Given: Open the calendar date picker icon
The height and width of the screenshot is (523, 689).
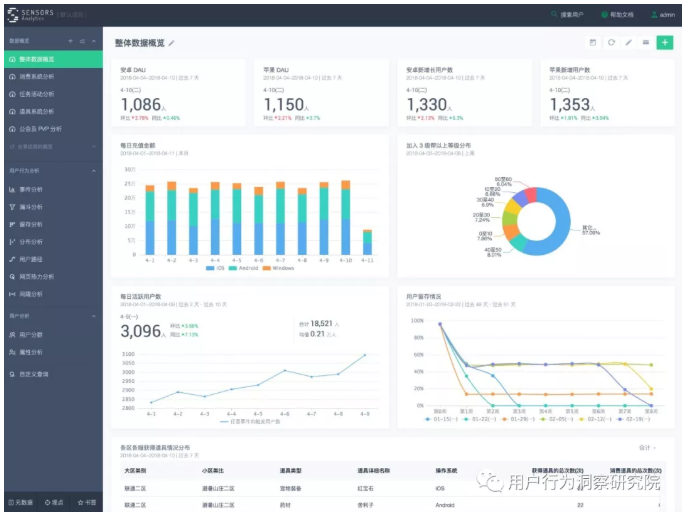Looking at the screenshot, I should click(593, 43).
